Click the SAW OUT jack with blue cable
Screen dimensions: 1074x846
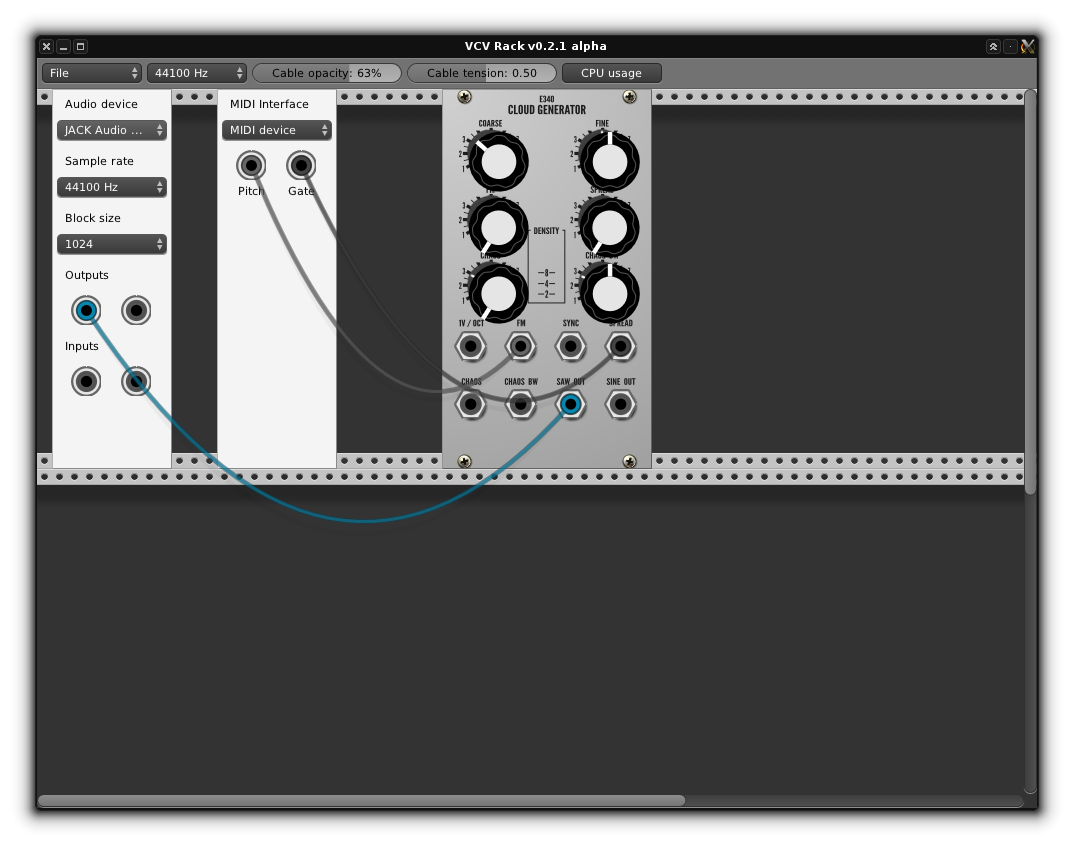click(571, 405)
